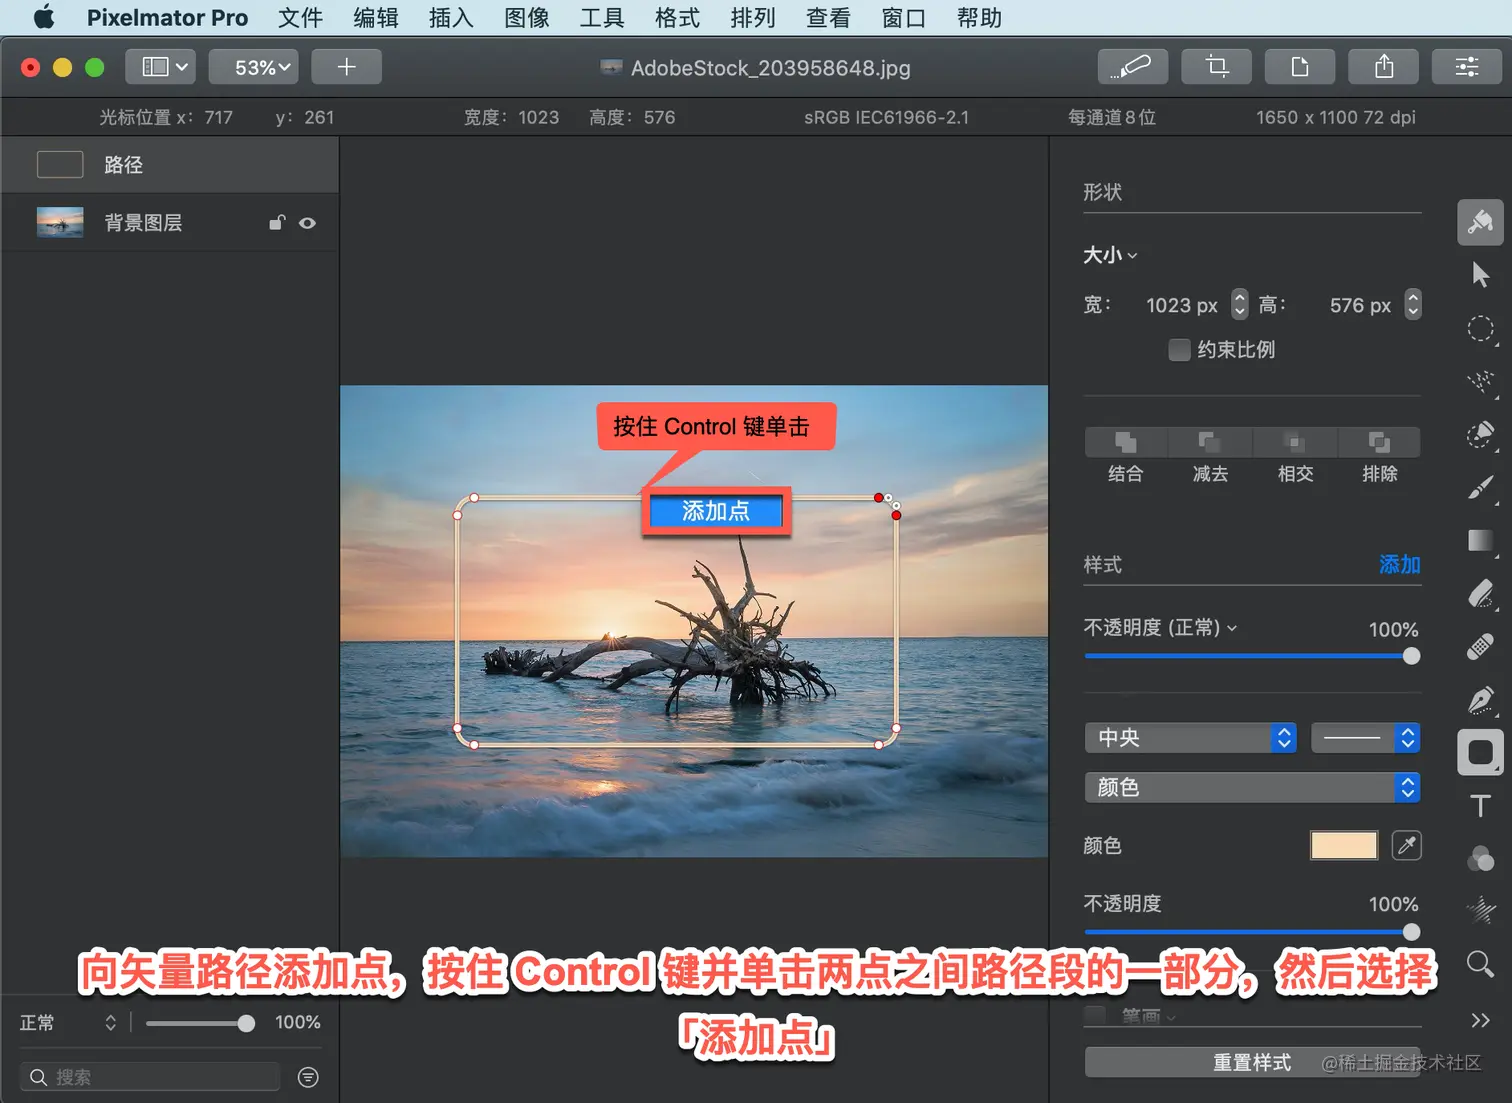The image size is (1512, 1103).
Task: Select the rounded rectangle Shape tool
Action: [x=1480, y=752]
